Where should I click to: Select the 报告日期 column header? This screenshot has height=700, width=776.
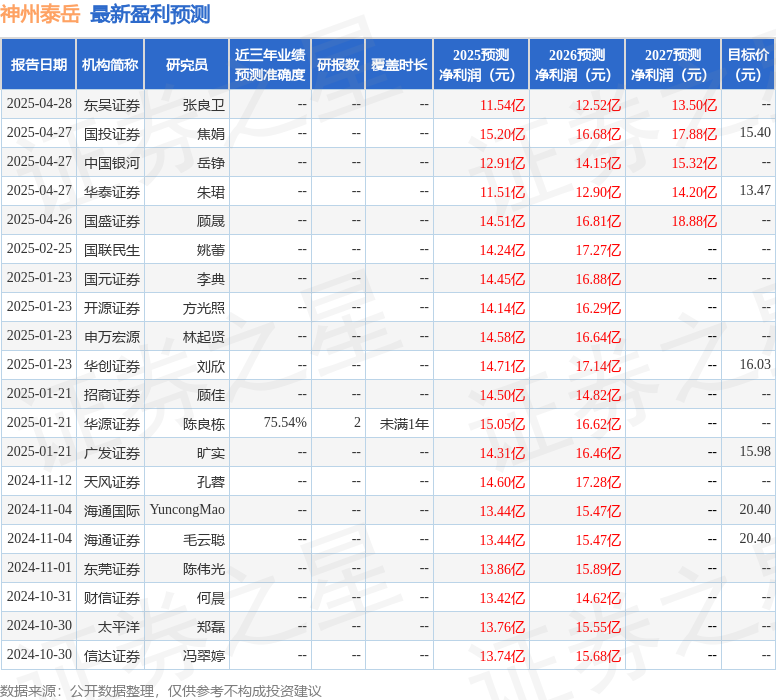click(39, 65)
